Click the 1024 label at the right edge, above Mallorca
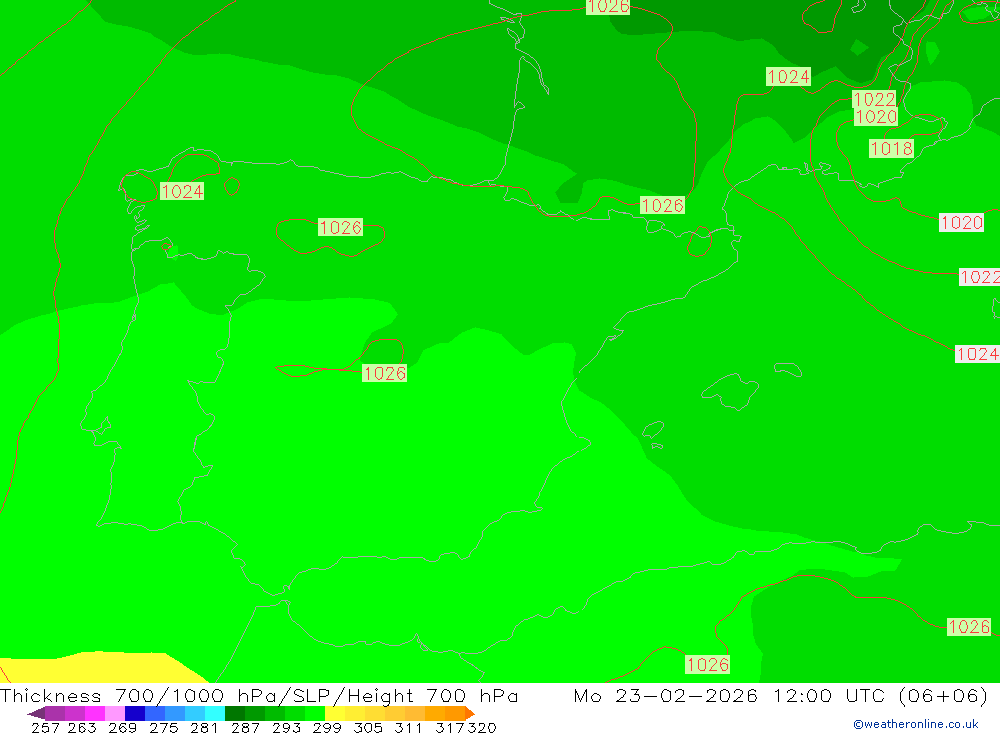The image size is (1000, 733). [x=977, y=354]
